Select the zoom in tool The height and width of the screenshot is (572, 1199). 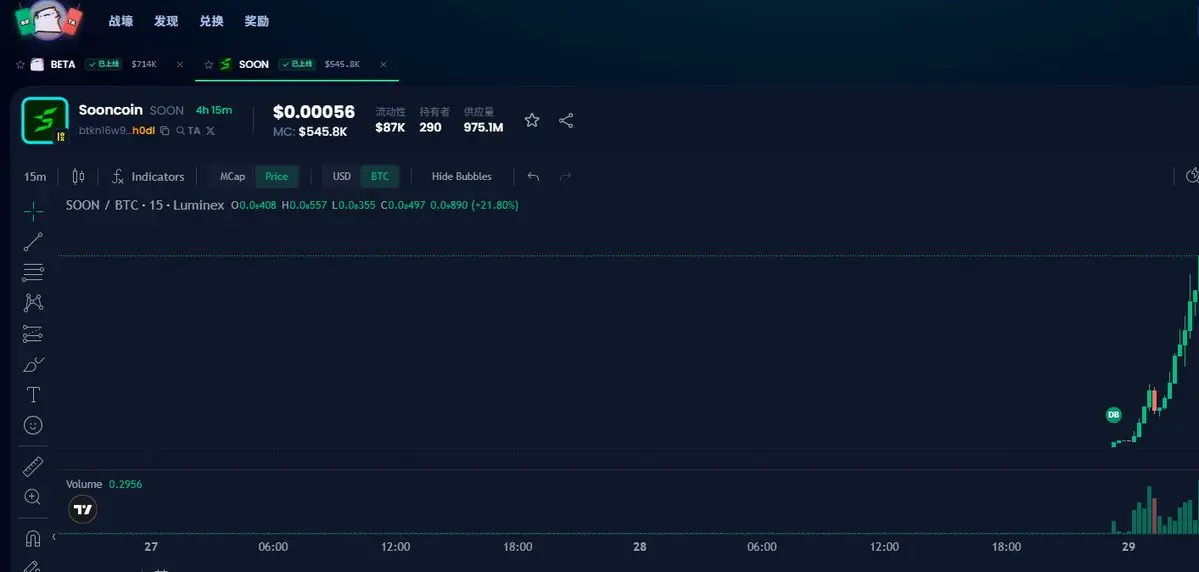[x=33, y=497]
